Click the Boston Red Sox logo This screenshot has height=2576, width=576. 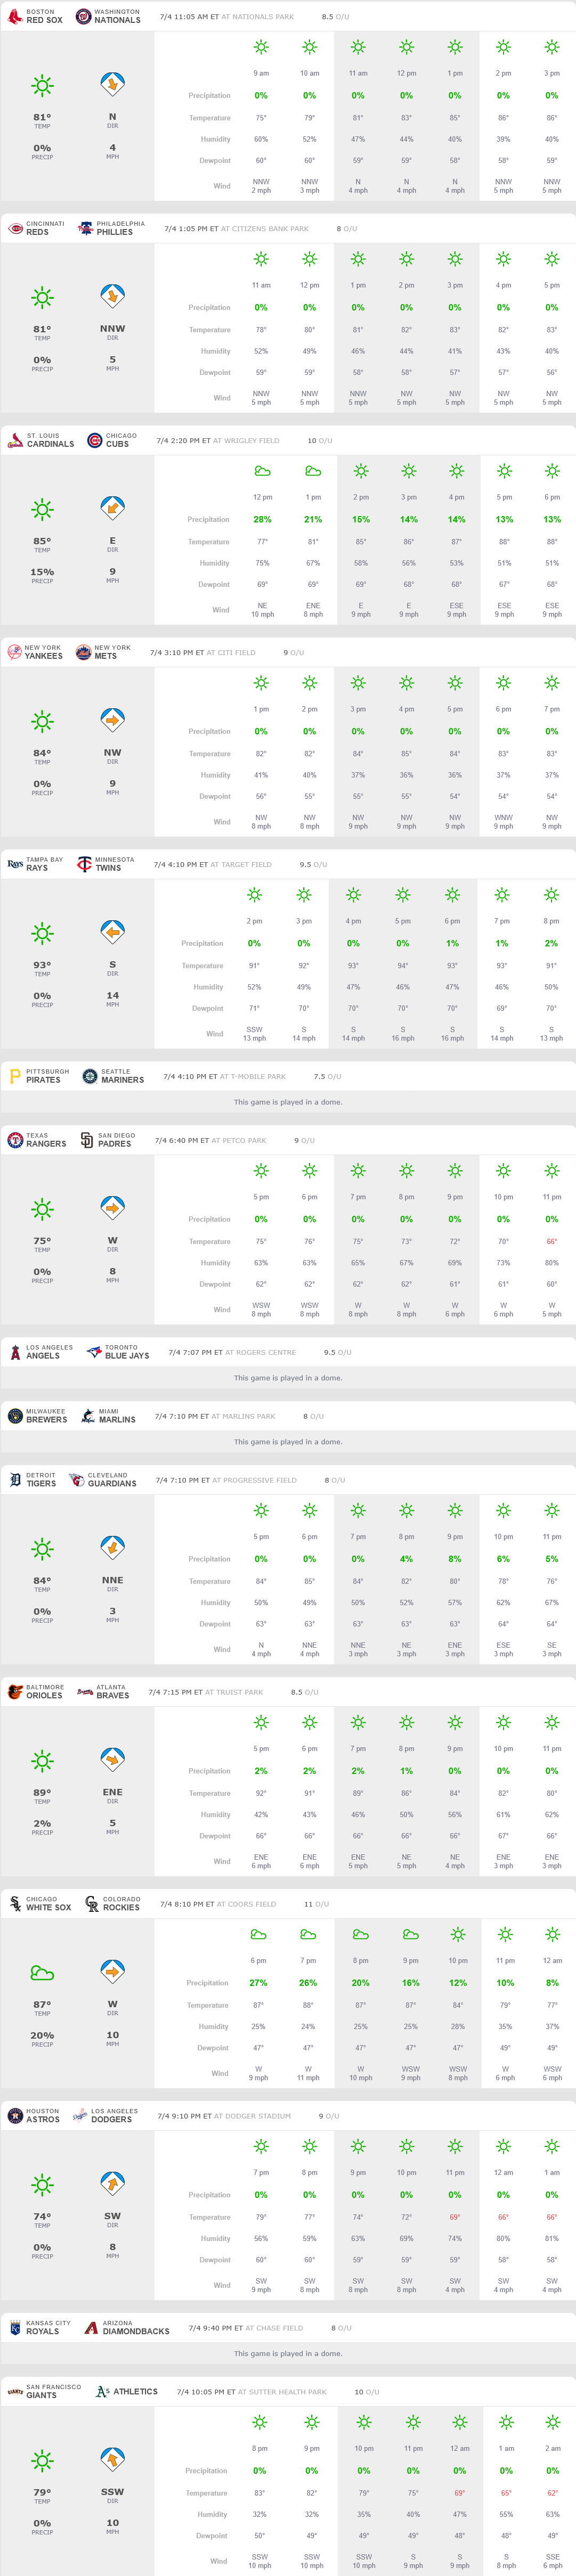(15, 17)
